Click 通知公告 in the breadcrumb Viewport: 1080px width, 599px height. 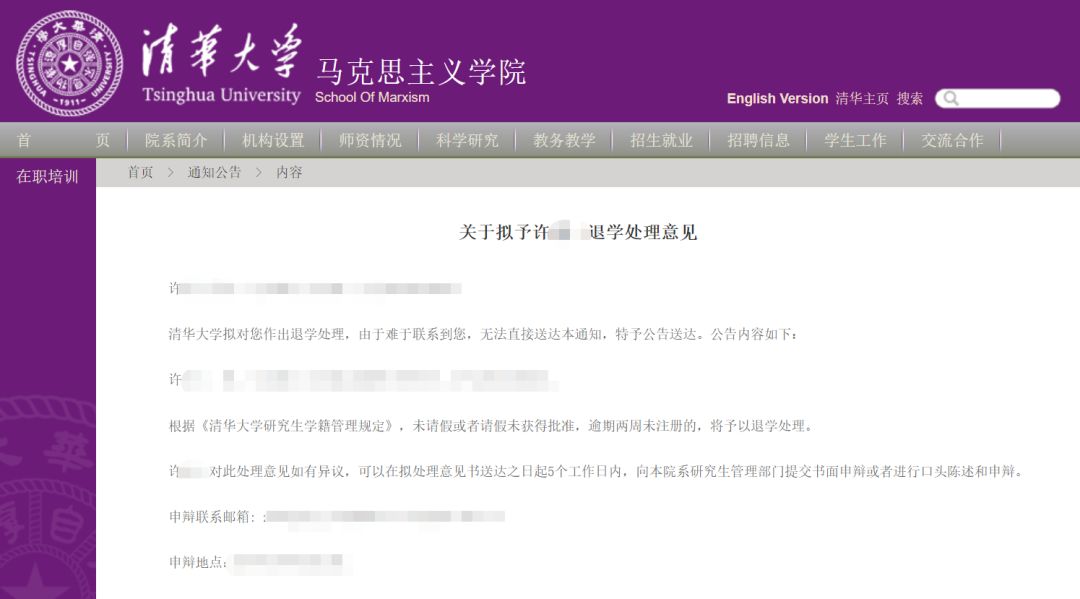214,172
